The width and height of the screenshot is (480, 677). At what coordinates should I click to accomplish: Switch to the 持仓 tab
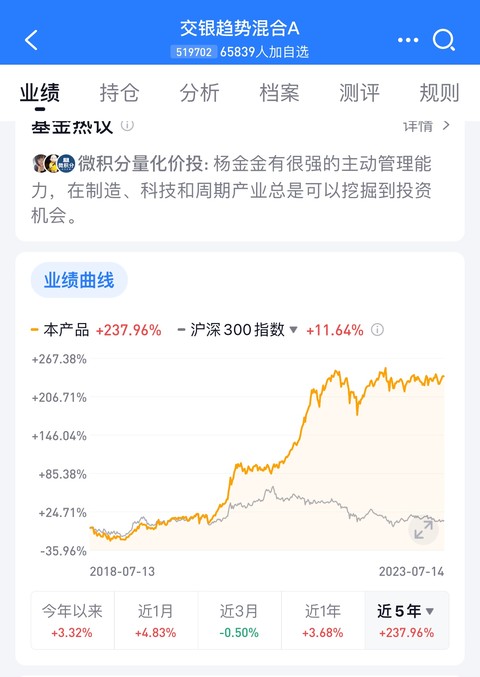coord(120,92)
